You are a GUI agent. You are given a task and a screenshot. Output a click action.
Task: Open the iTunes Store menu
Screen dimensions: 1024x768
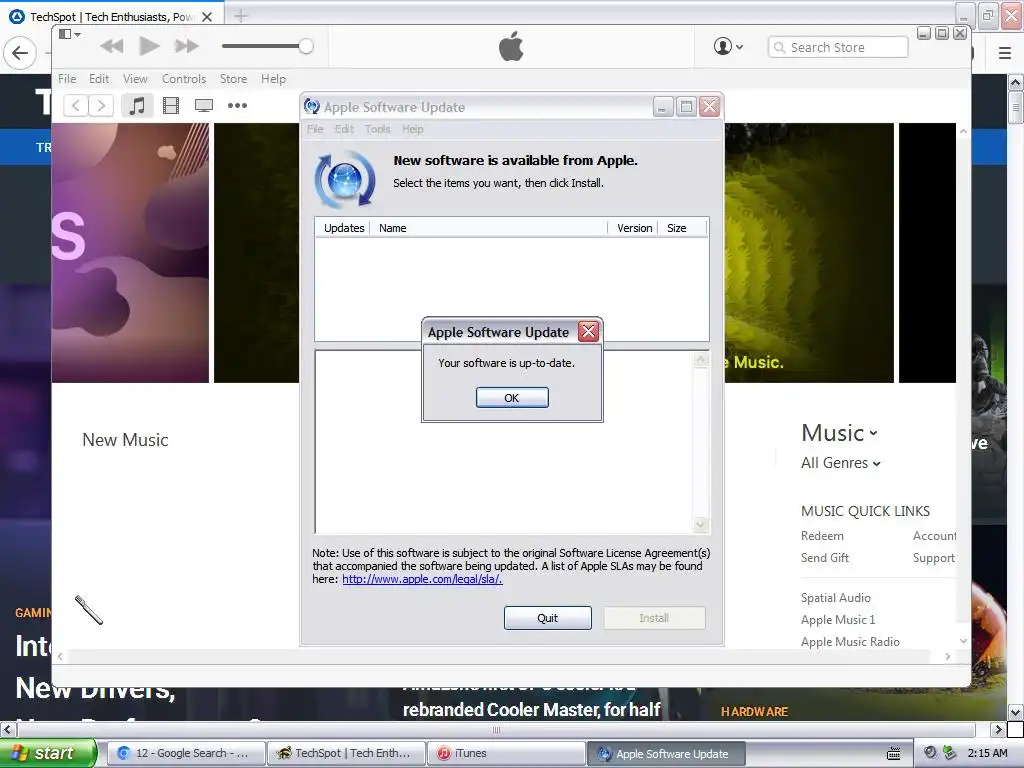pos(233,78)
